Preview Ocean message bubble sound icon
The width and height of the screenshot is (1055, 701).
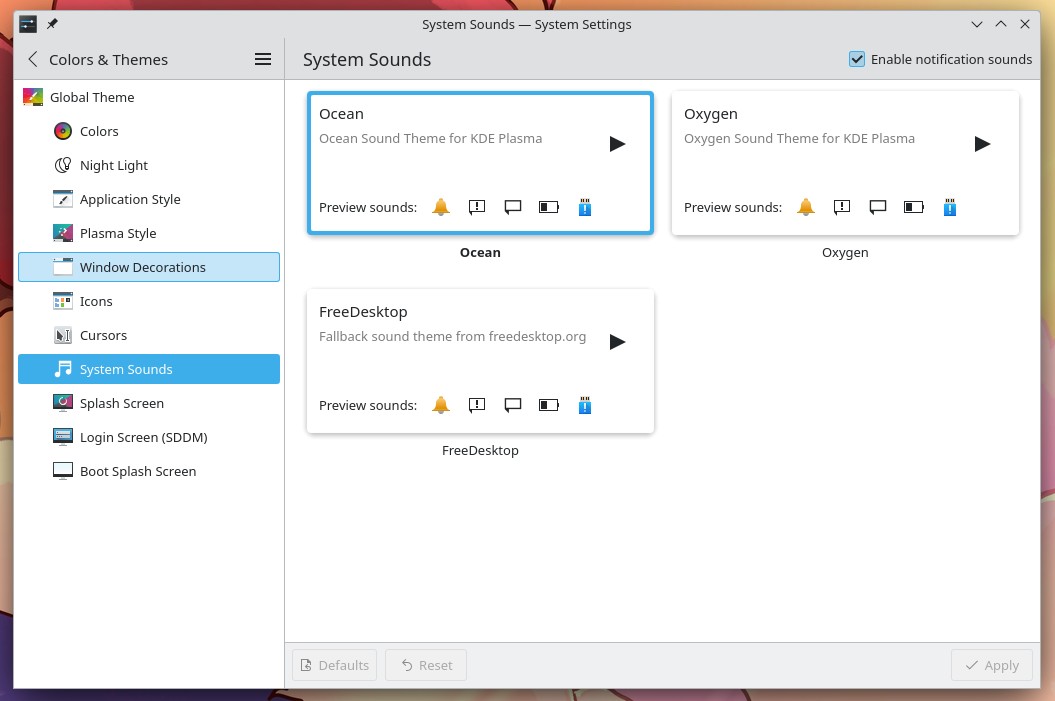coord(513,207)
